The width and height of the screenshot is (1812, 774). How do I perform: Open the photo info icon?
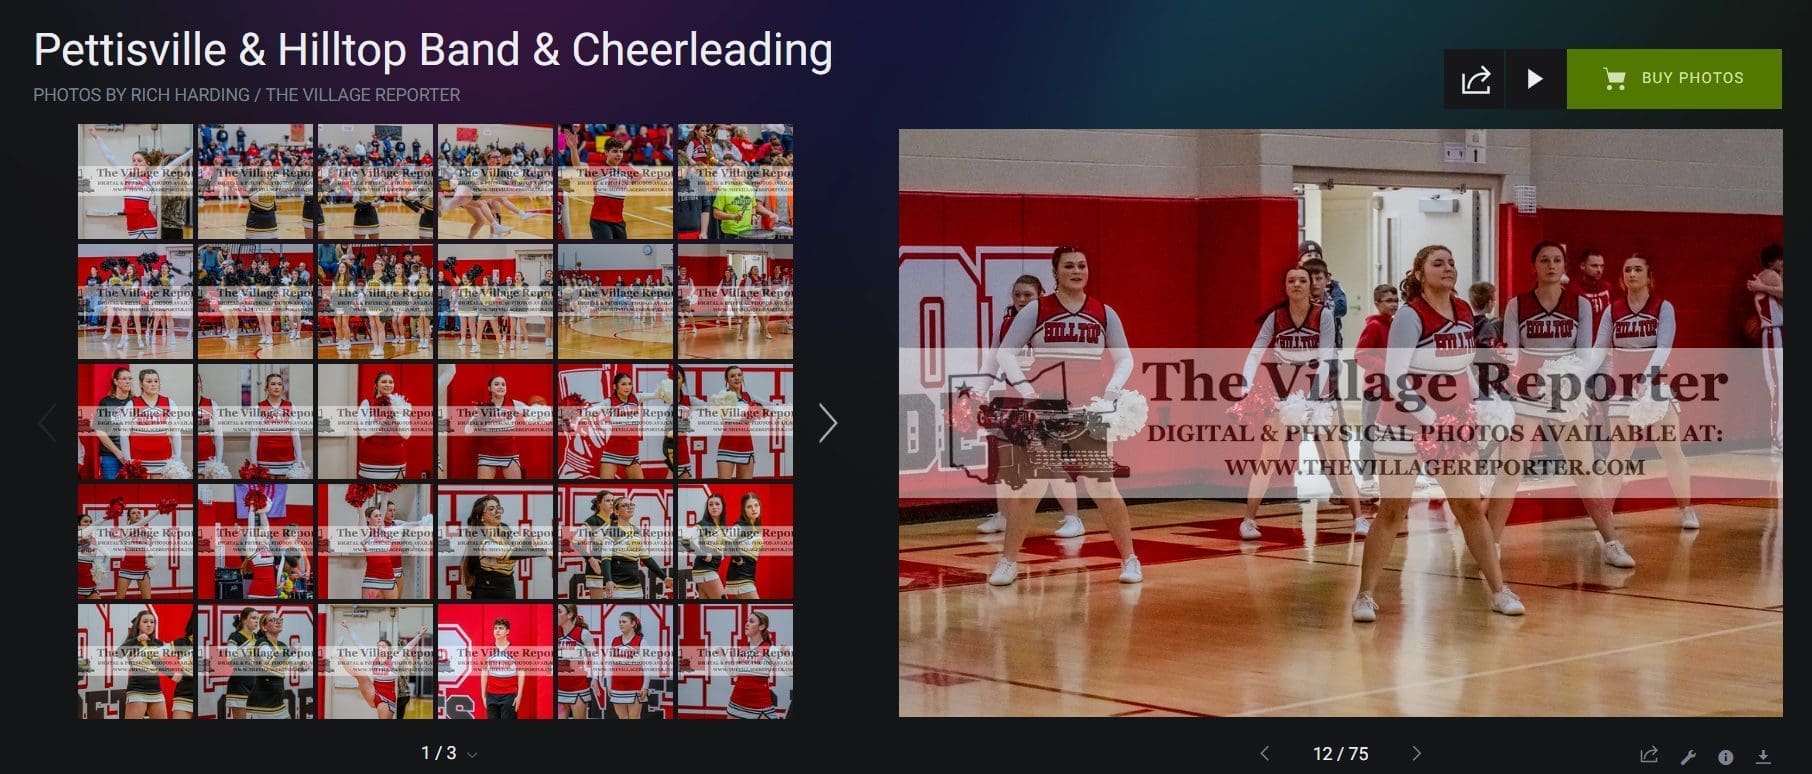pyautogui.click(x=1725, y=757)
